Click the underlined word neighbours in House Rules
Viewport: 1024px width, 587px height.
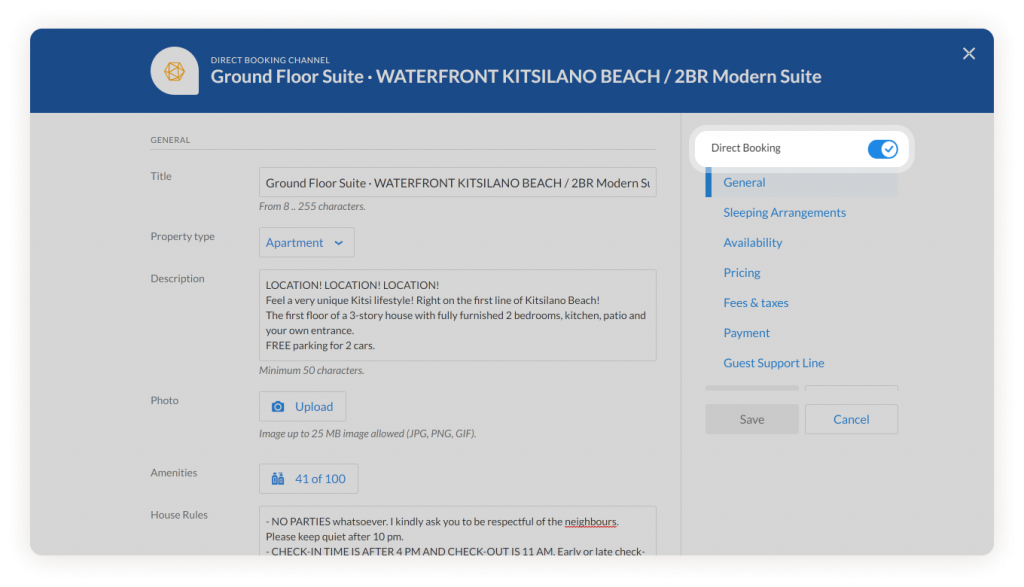click(x=590, y=522)
